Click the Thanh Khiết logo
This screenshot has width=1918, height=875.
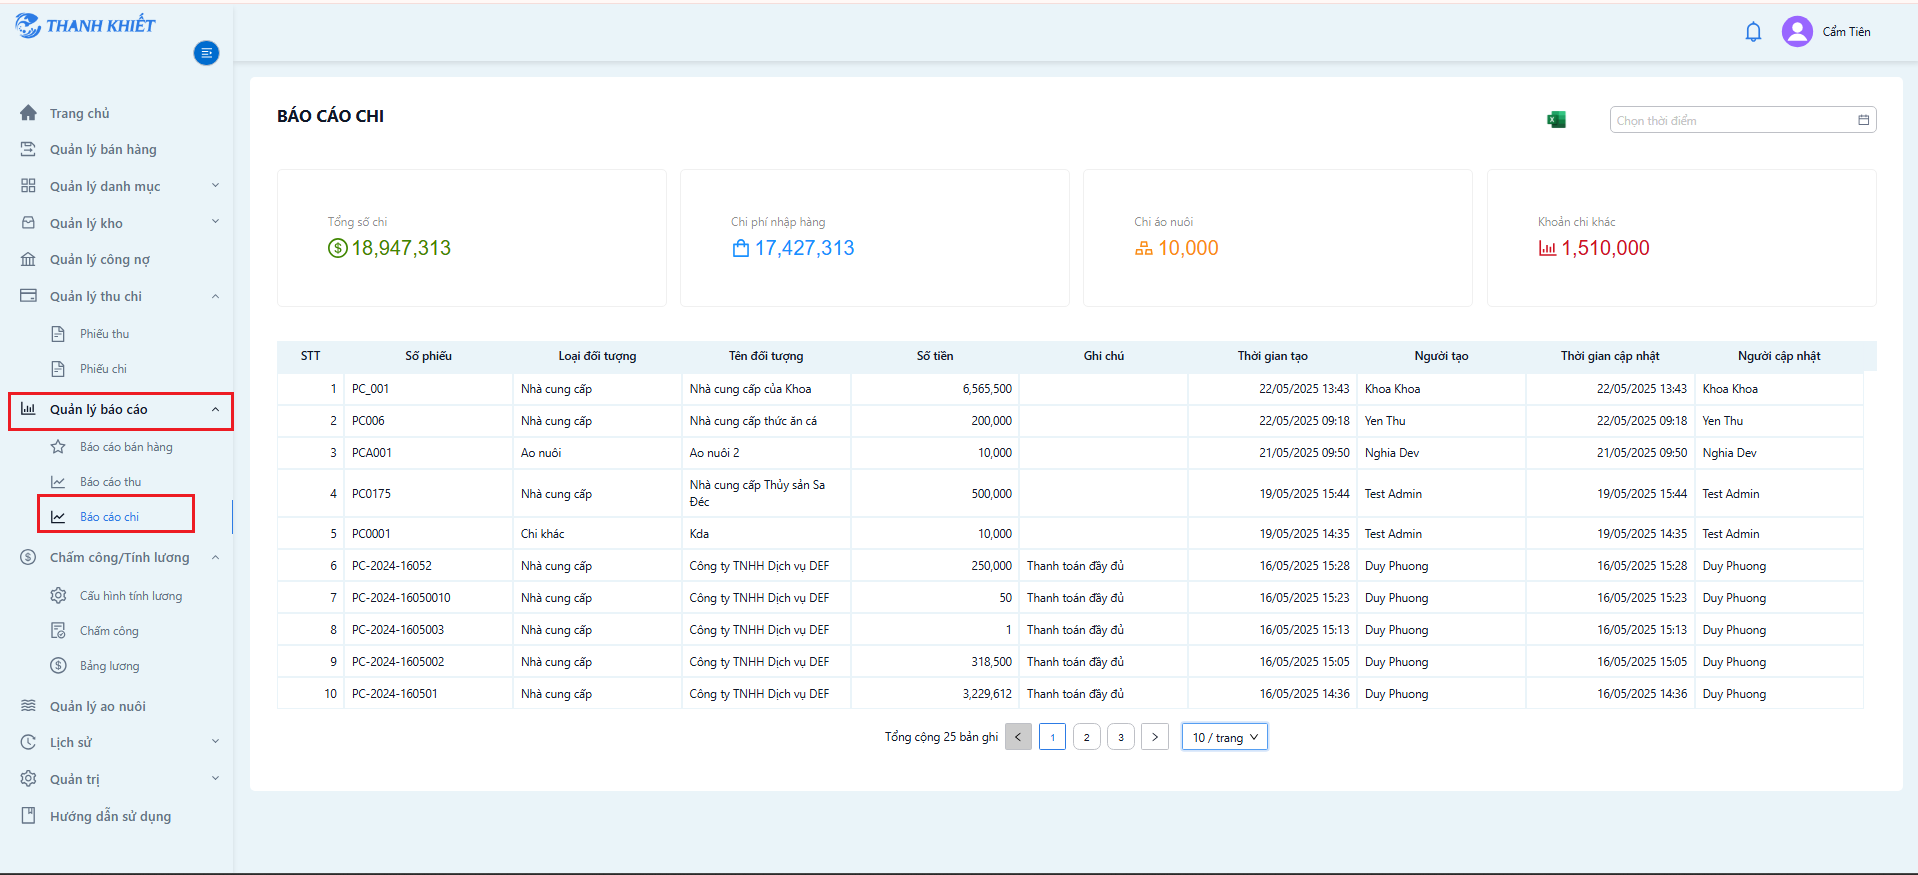pos(85,25)
